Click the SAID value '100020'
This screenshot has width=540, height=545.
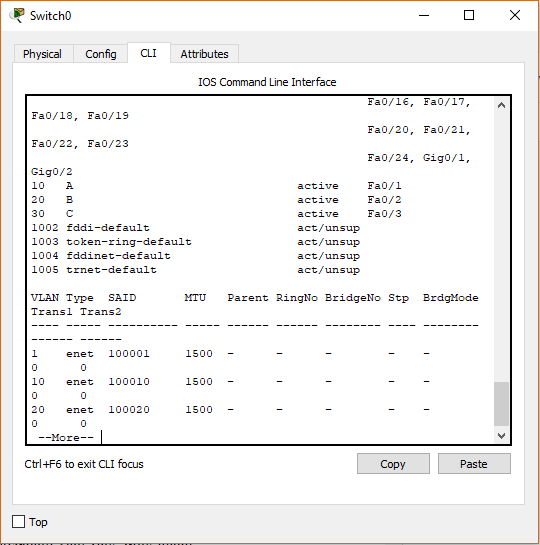click(129, 409)
